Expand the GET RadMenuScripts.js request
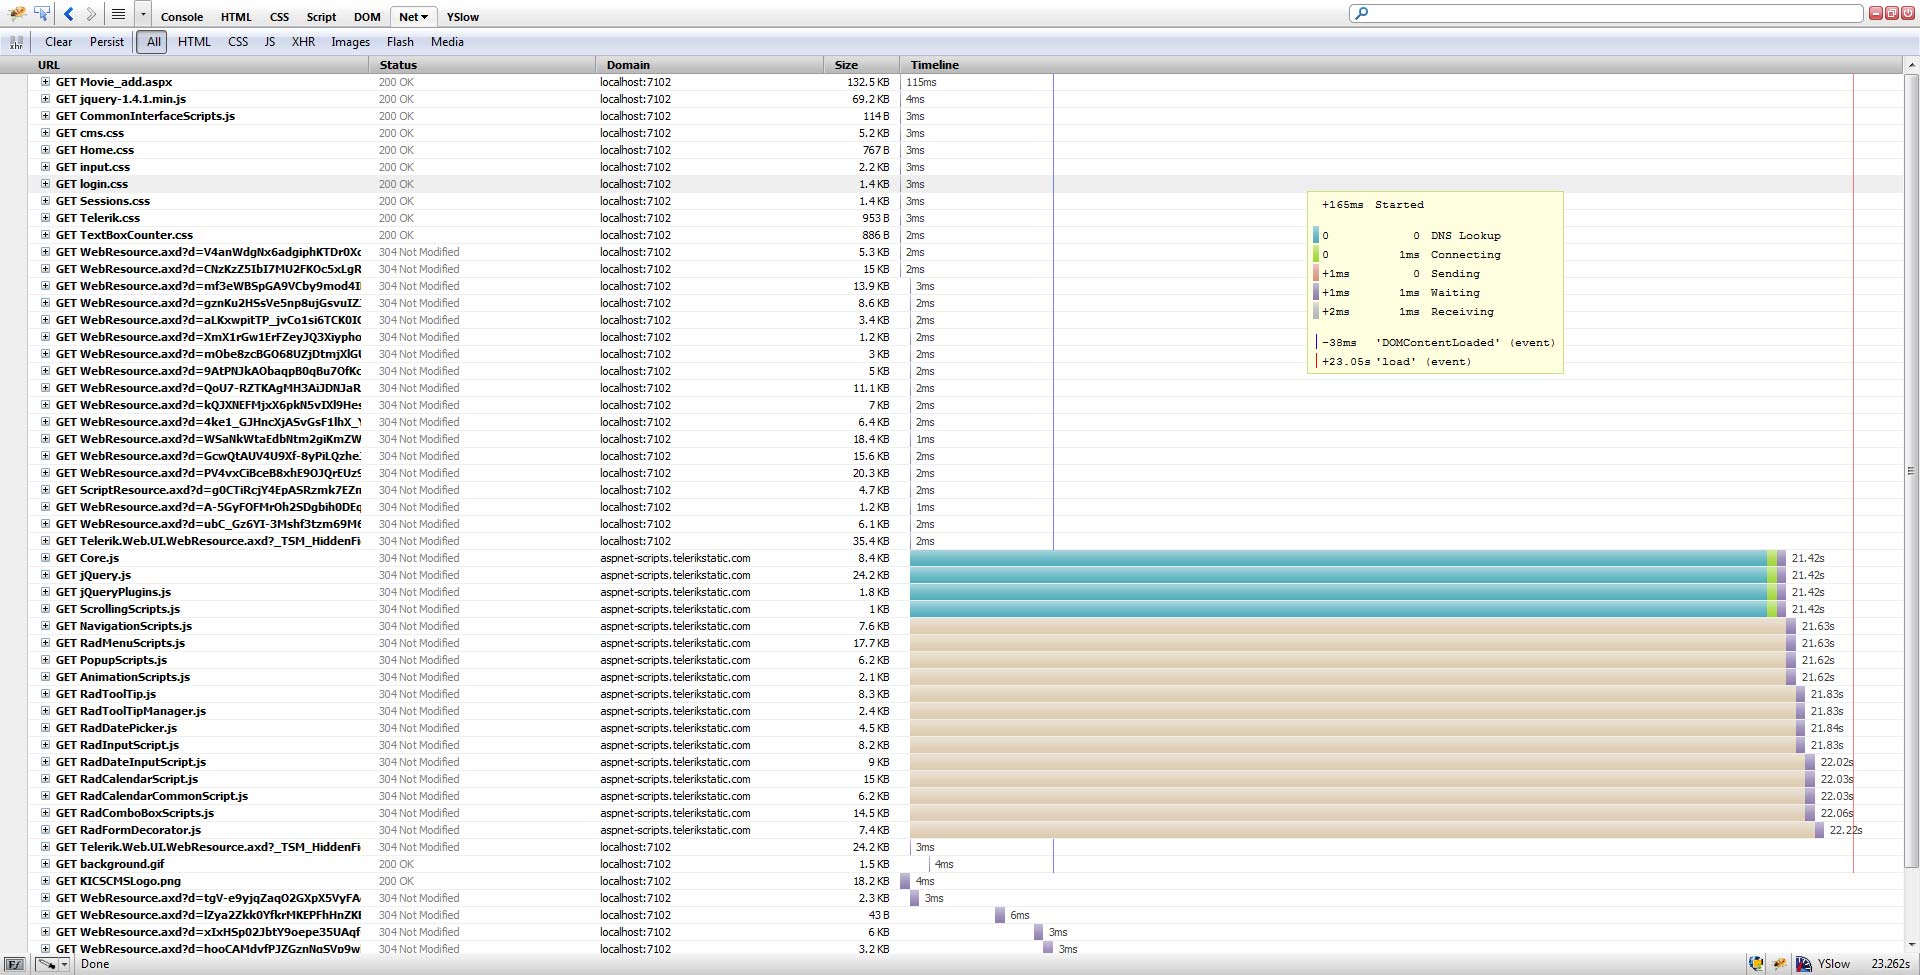The width and height of the screenshot is (1920, 975). 45,643
